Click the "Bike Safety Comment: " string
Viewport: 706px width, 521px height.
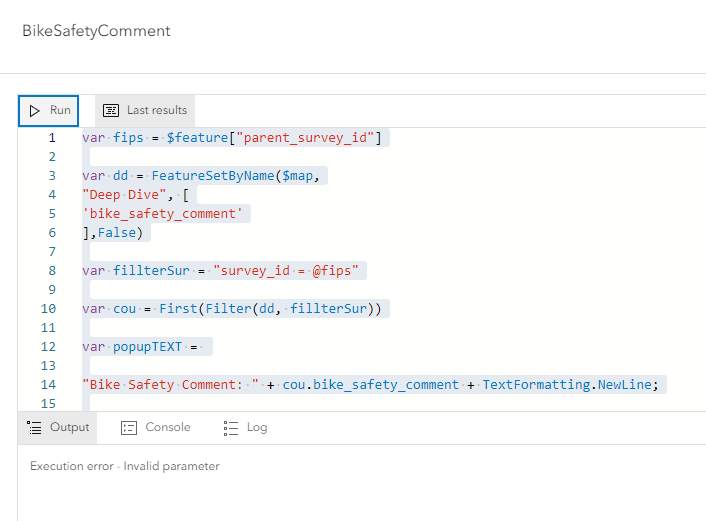[x=170, y=385]
